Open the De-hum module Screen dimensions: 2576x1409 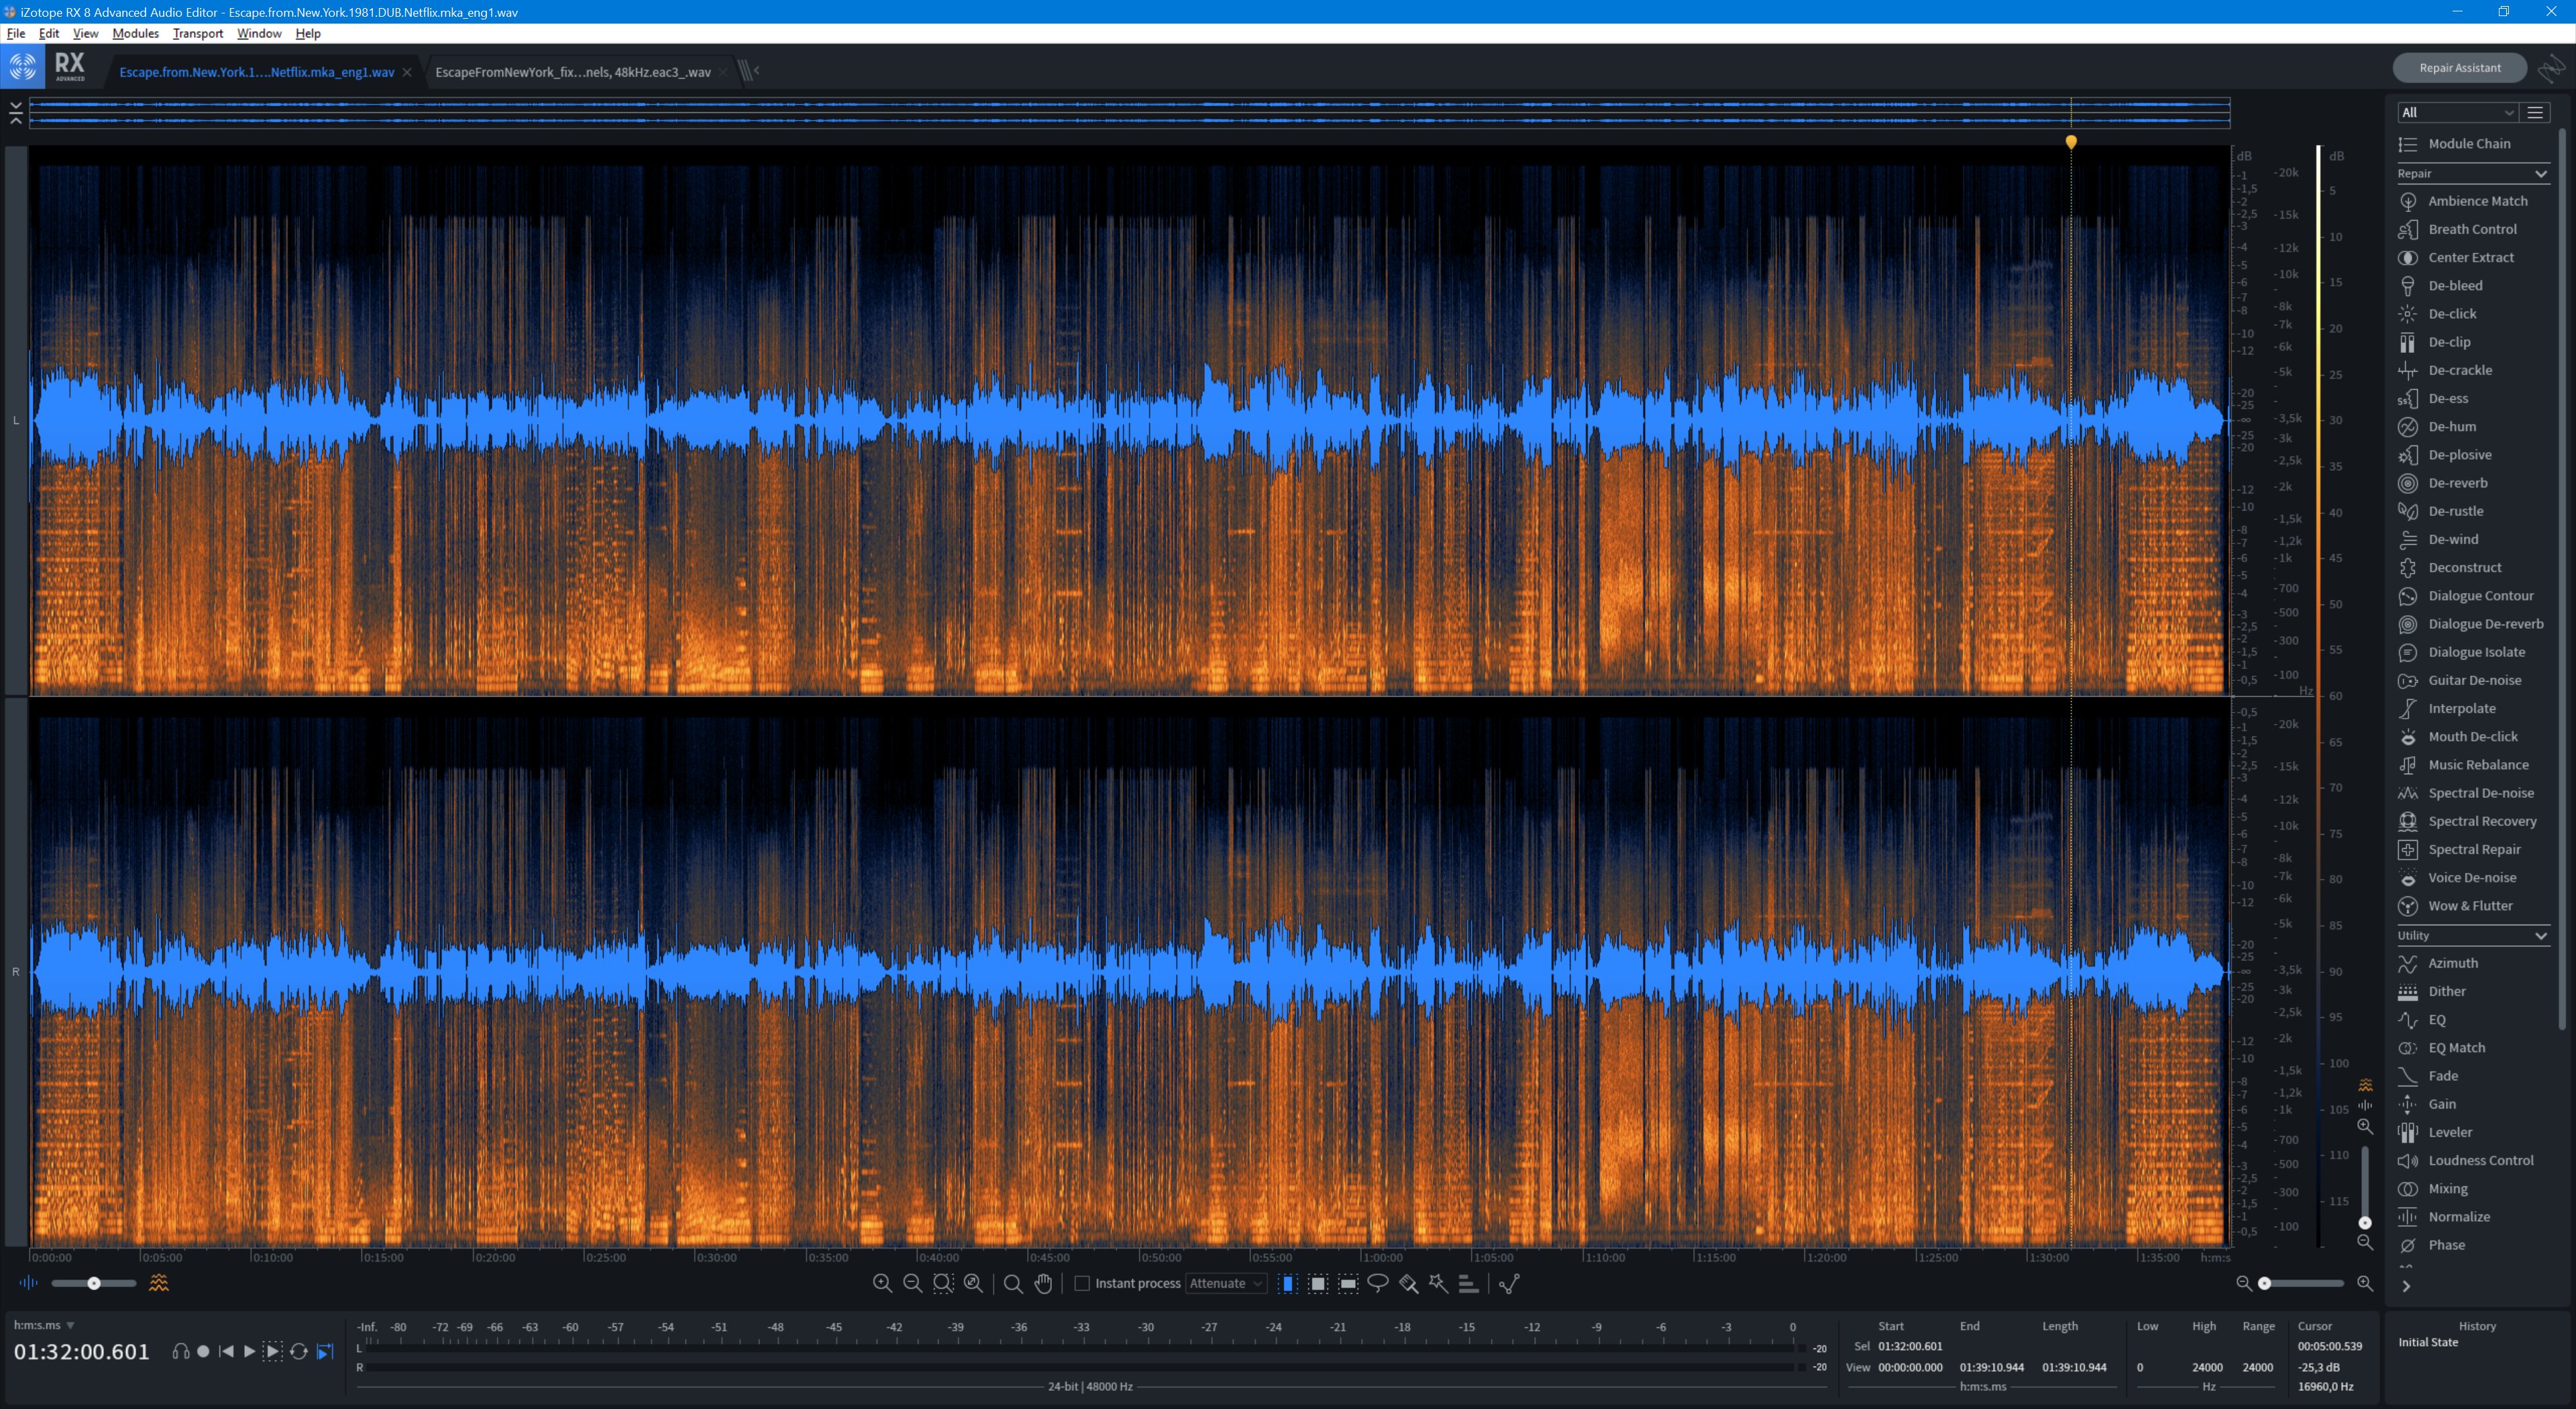[x=2452, y=427]
